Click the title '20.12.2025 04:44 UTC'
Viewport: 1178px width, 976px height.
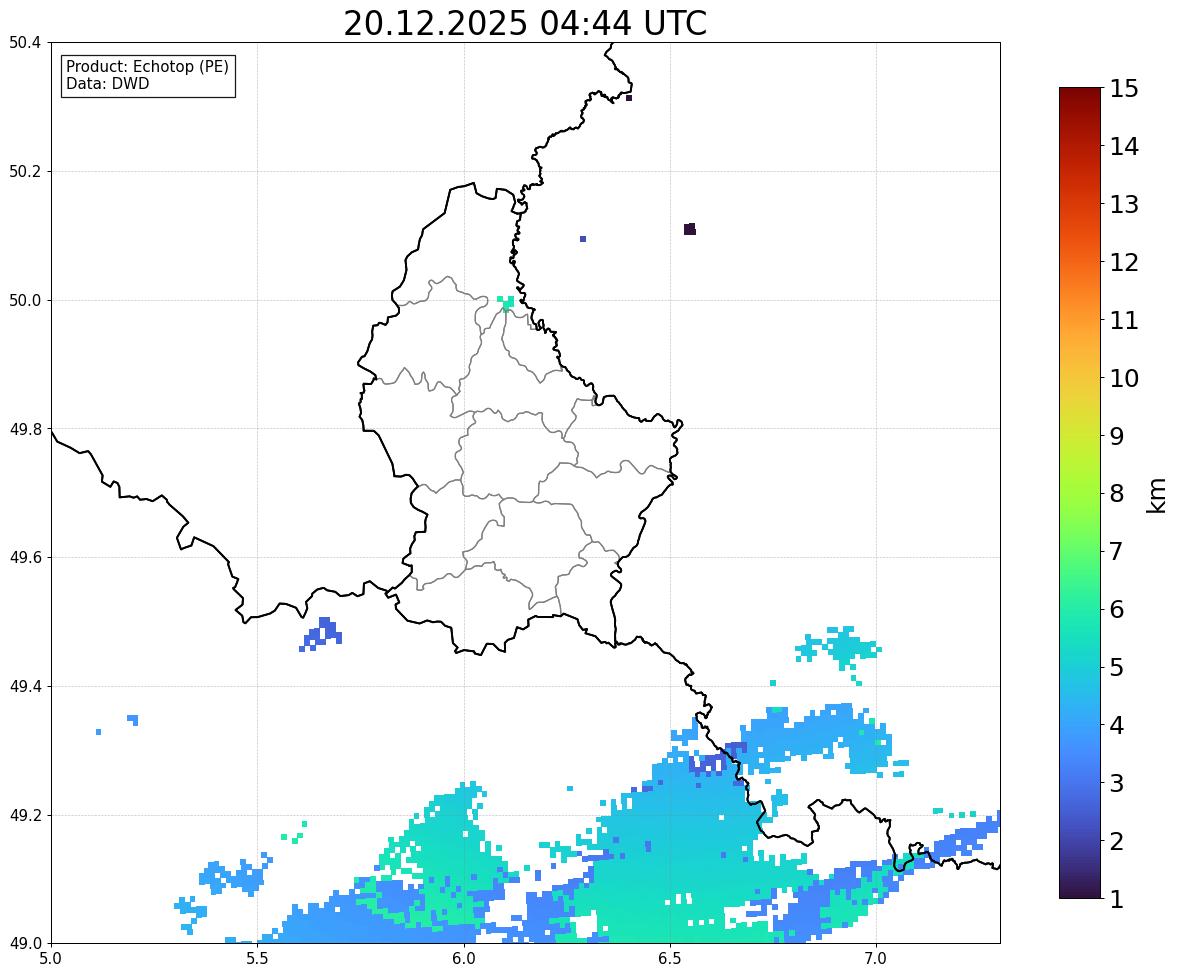click(x=525, y=23)
